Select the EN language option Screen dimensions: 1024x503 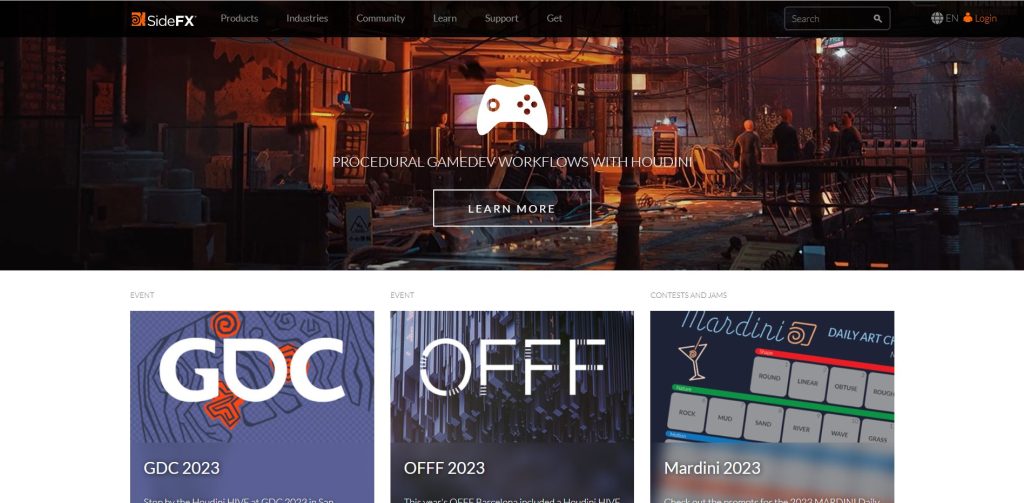tap(952, 18)
